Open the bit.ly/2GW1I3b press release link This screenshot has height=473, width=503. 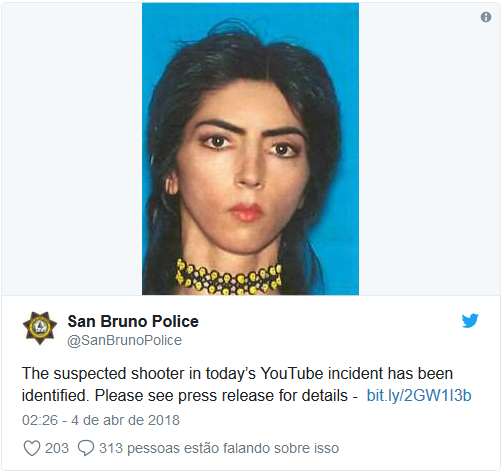[x=419, y=396]
